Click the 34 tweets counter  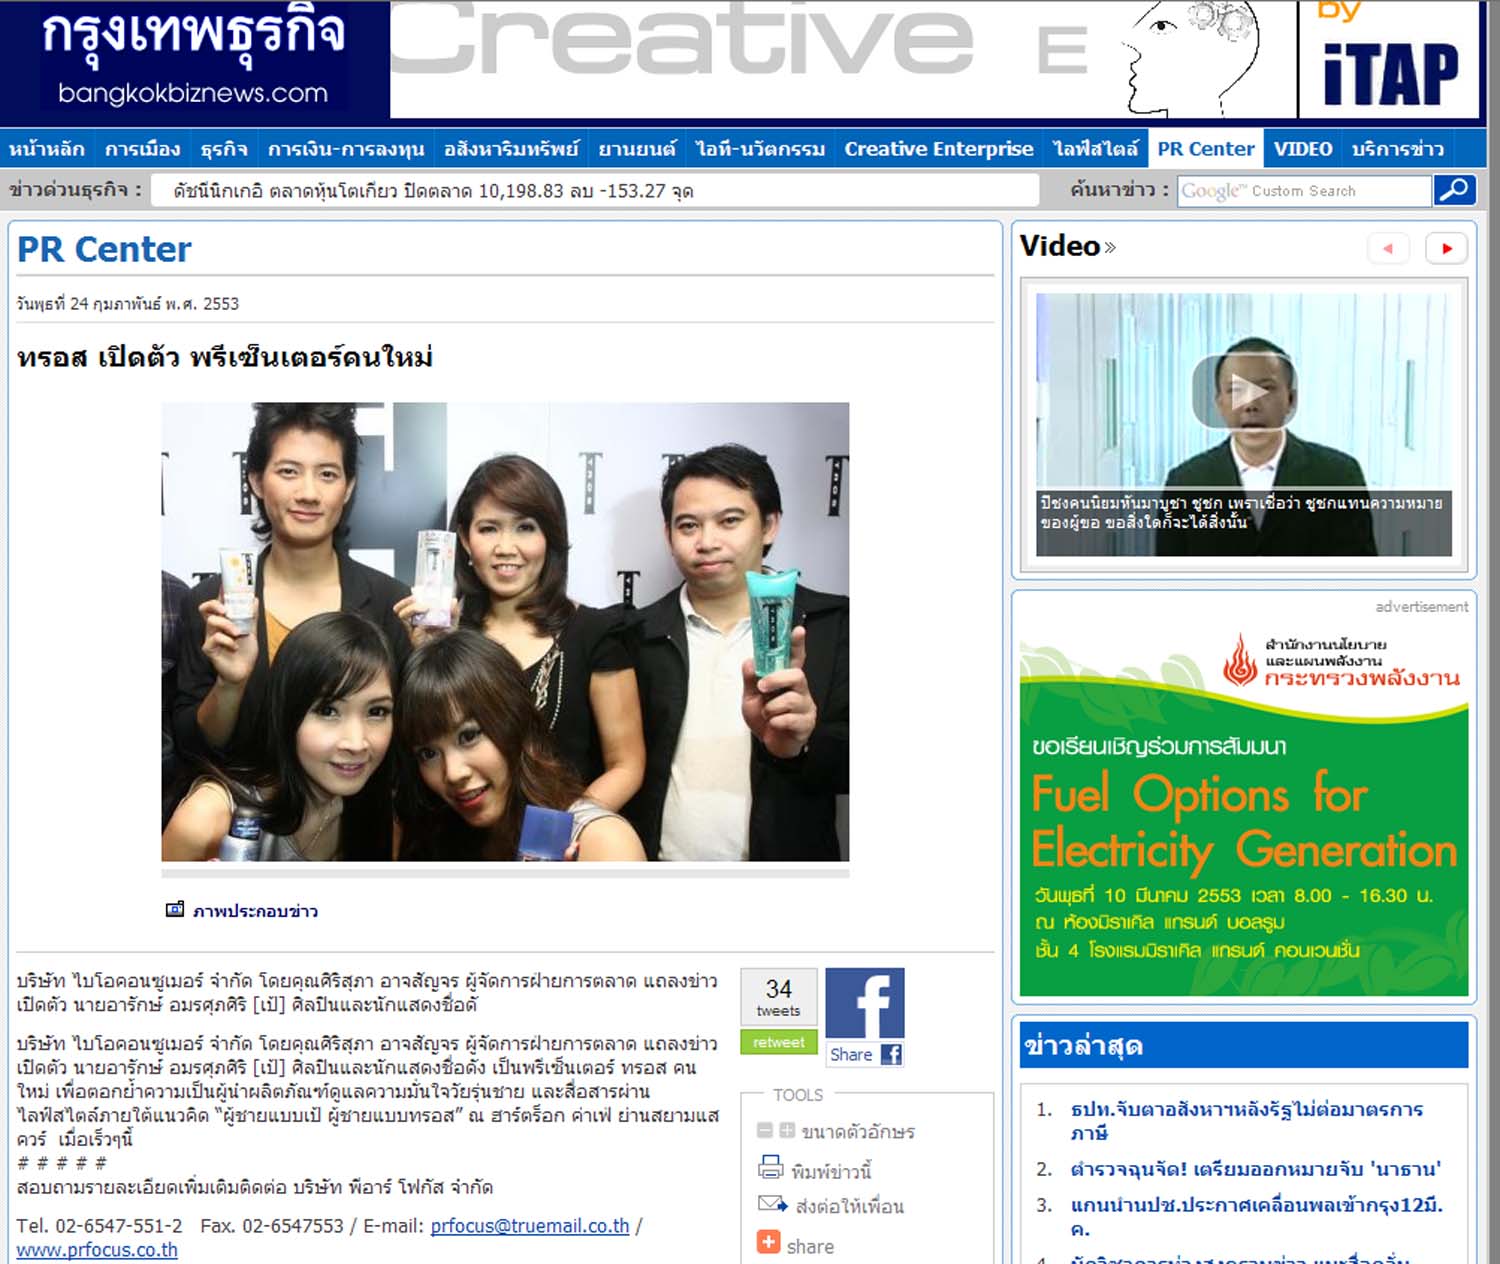779,997
